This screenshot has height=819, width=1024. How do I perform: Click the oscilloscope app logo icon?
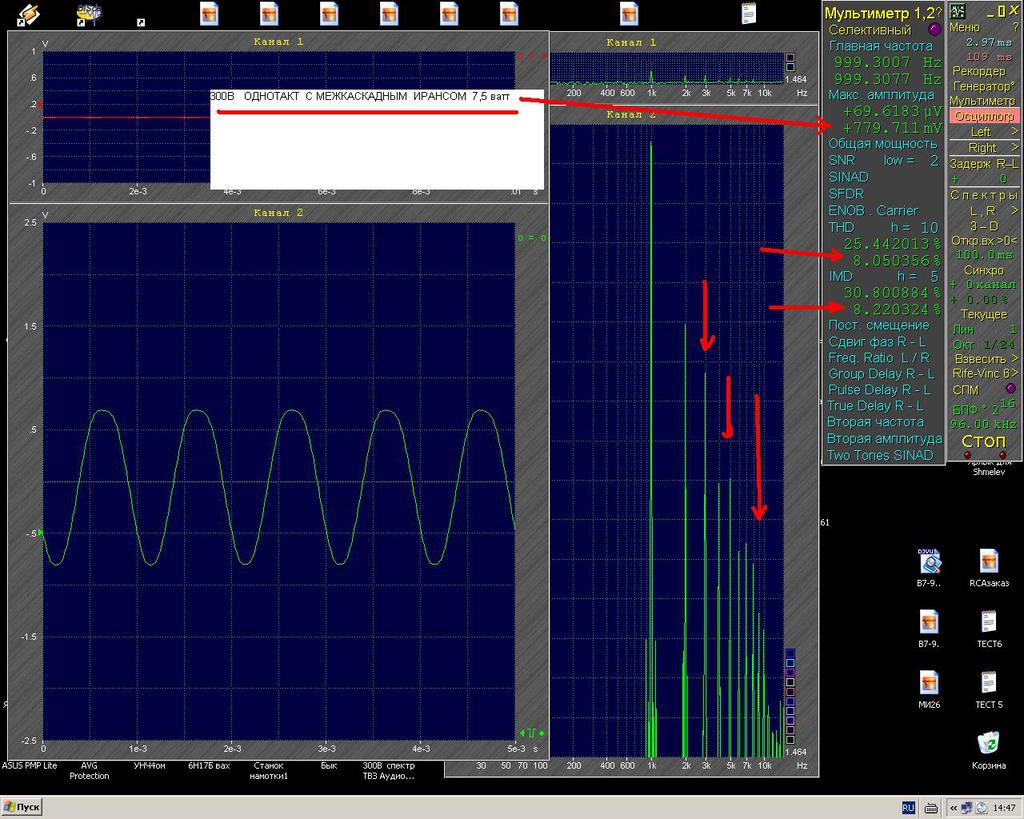(x=957, y=10)
